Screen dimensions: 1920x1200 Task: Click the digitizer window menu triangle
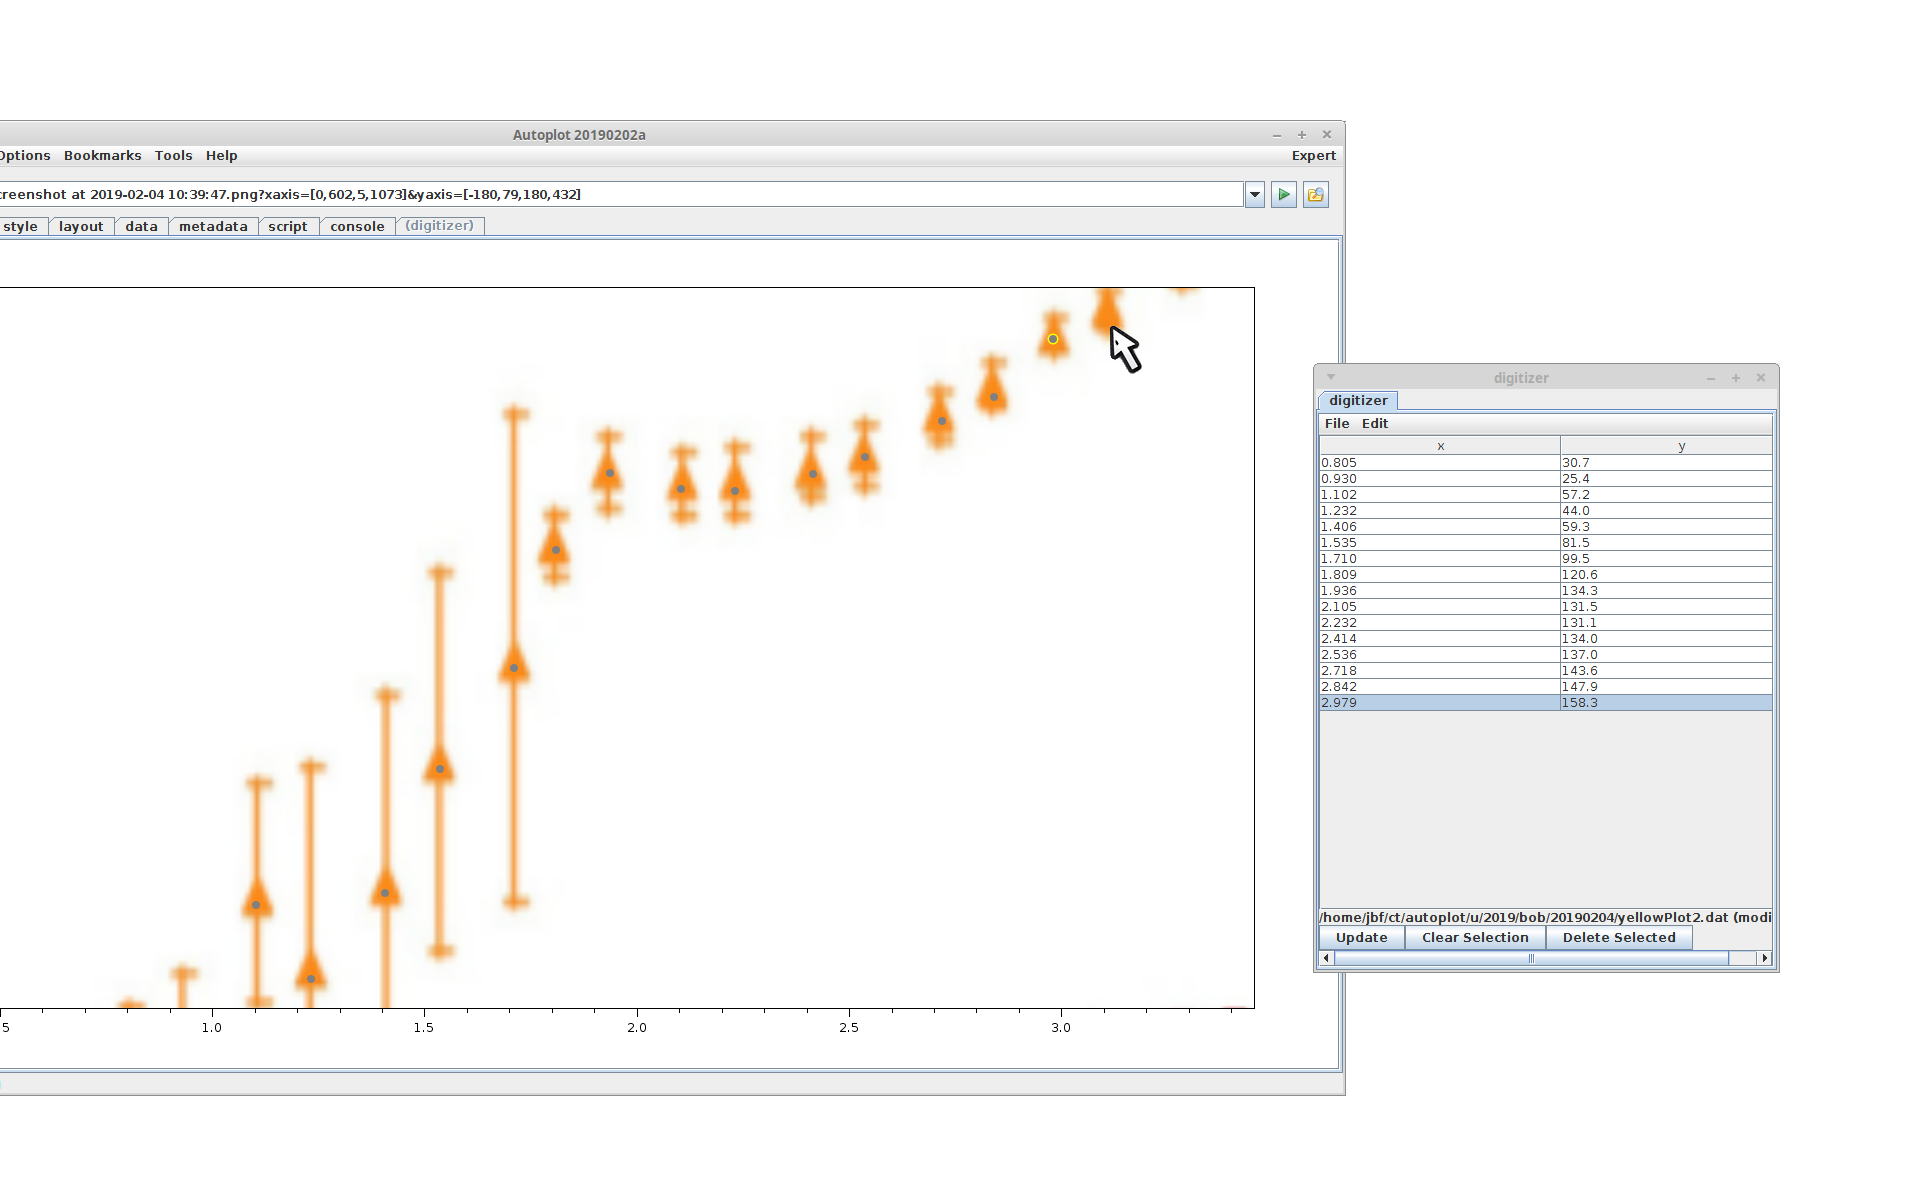pos(1331,377)
